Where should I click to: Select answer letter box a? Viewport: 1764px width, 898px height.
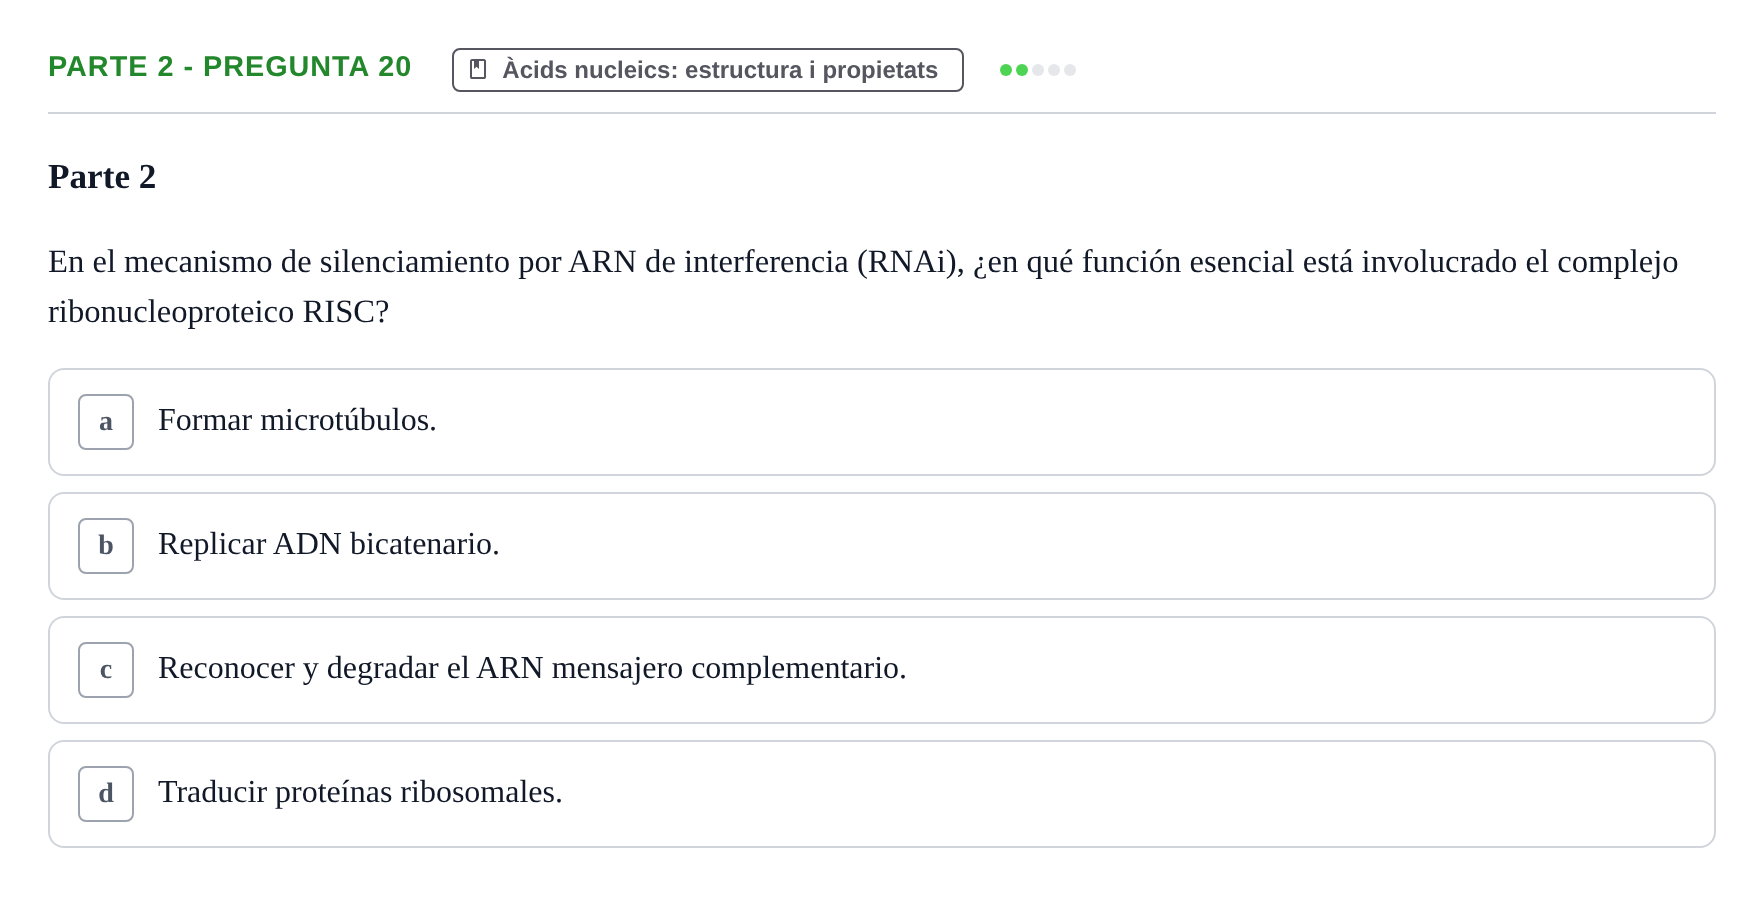pos(106,422)
